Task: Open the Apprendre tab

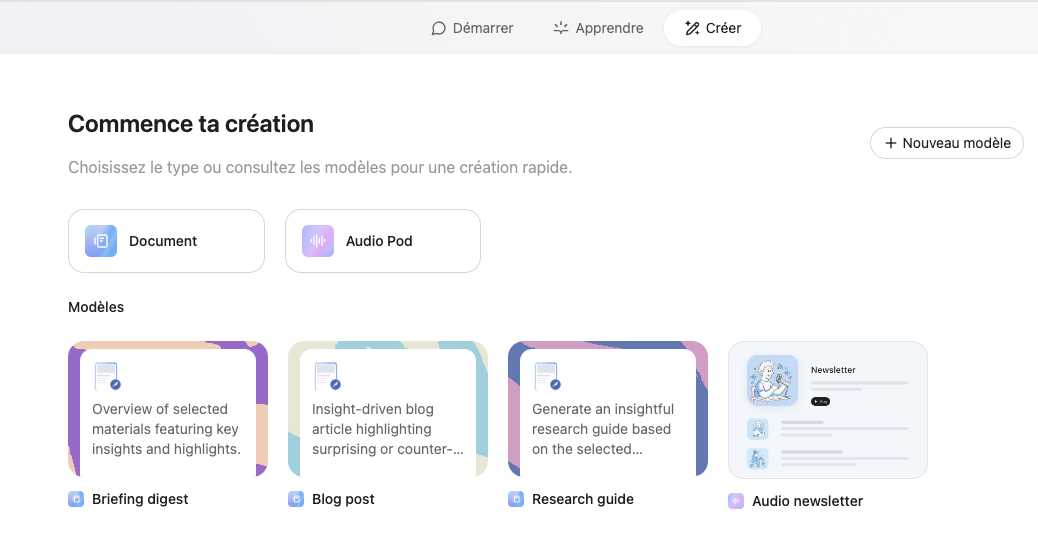Action: tap(598, 28)
